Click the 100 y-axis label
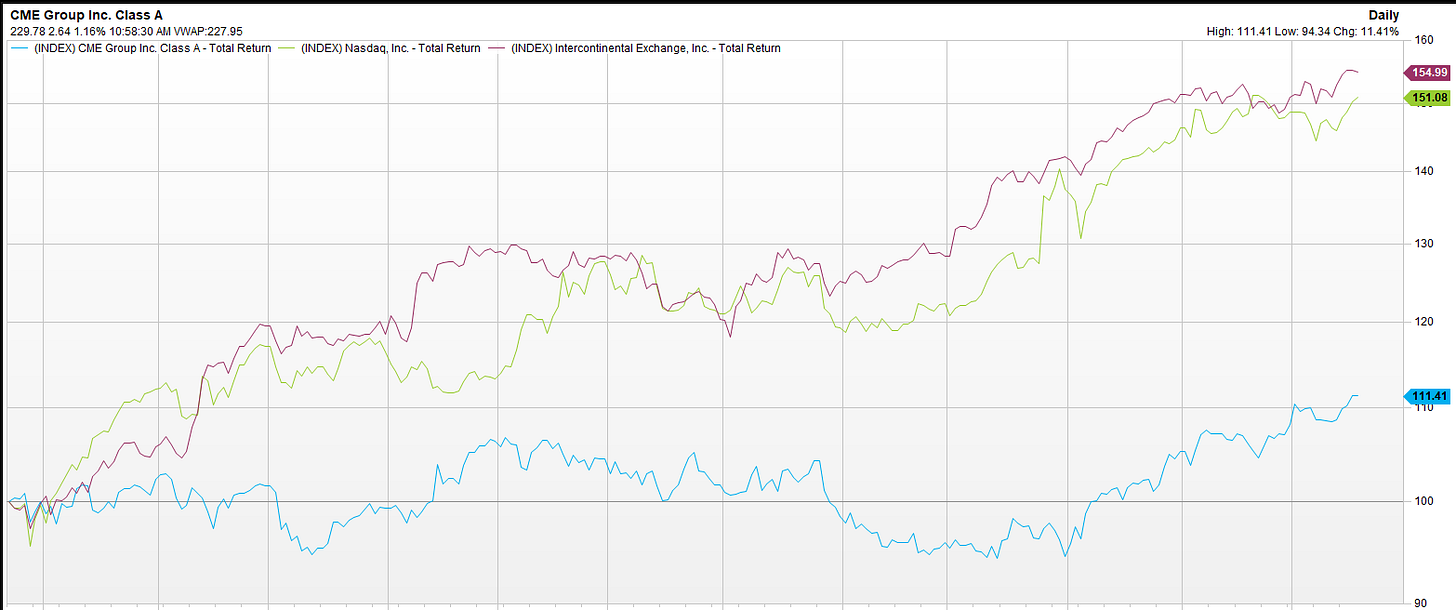 (x=1424, y=501)
